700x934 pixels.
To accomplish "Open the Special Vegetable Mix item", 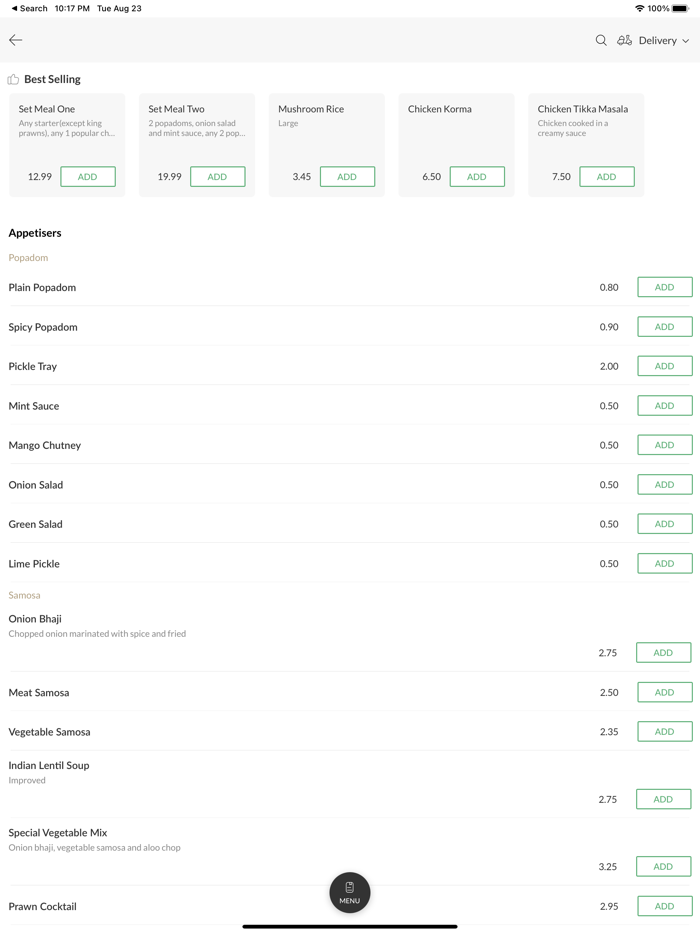I will pyautogui.click(x=58, y=833).
